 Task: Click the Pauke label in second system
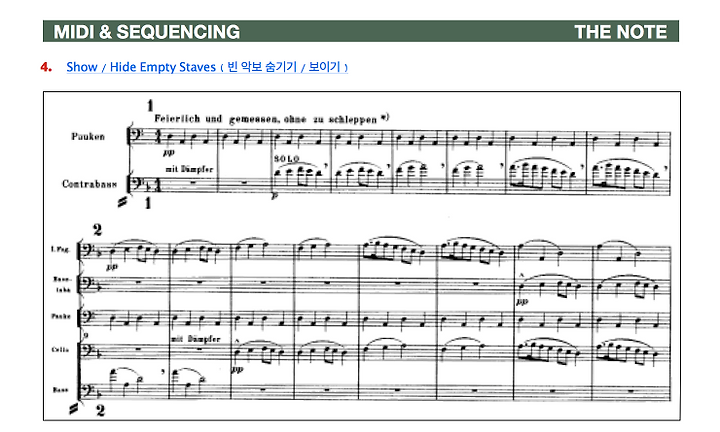click(61, 316)
